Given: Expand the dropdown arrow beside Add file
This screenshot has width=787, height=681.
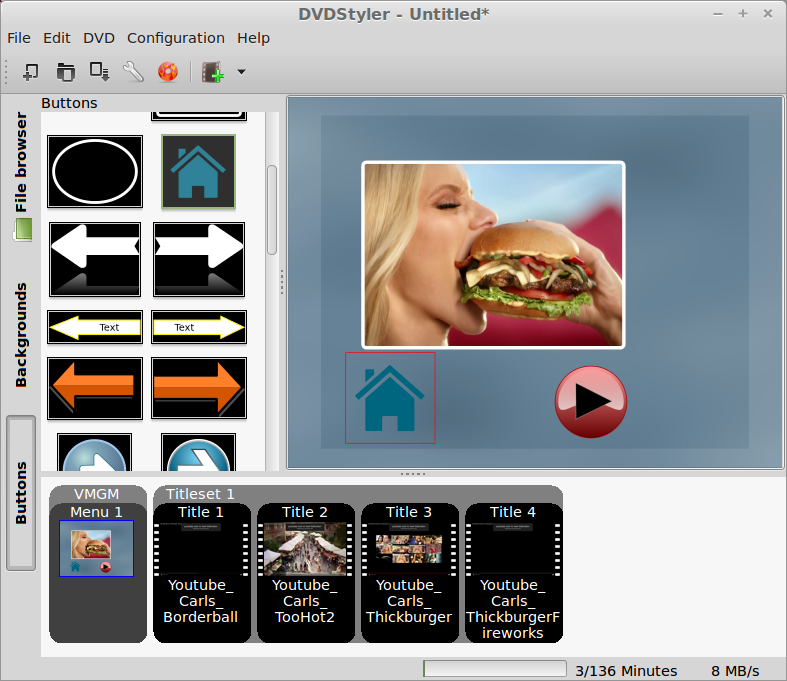Looking at the screenshot, I should [x=241, y=72].
